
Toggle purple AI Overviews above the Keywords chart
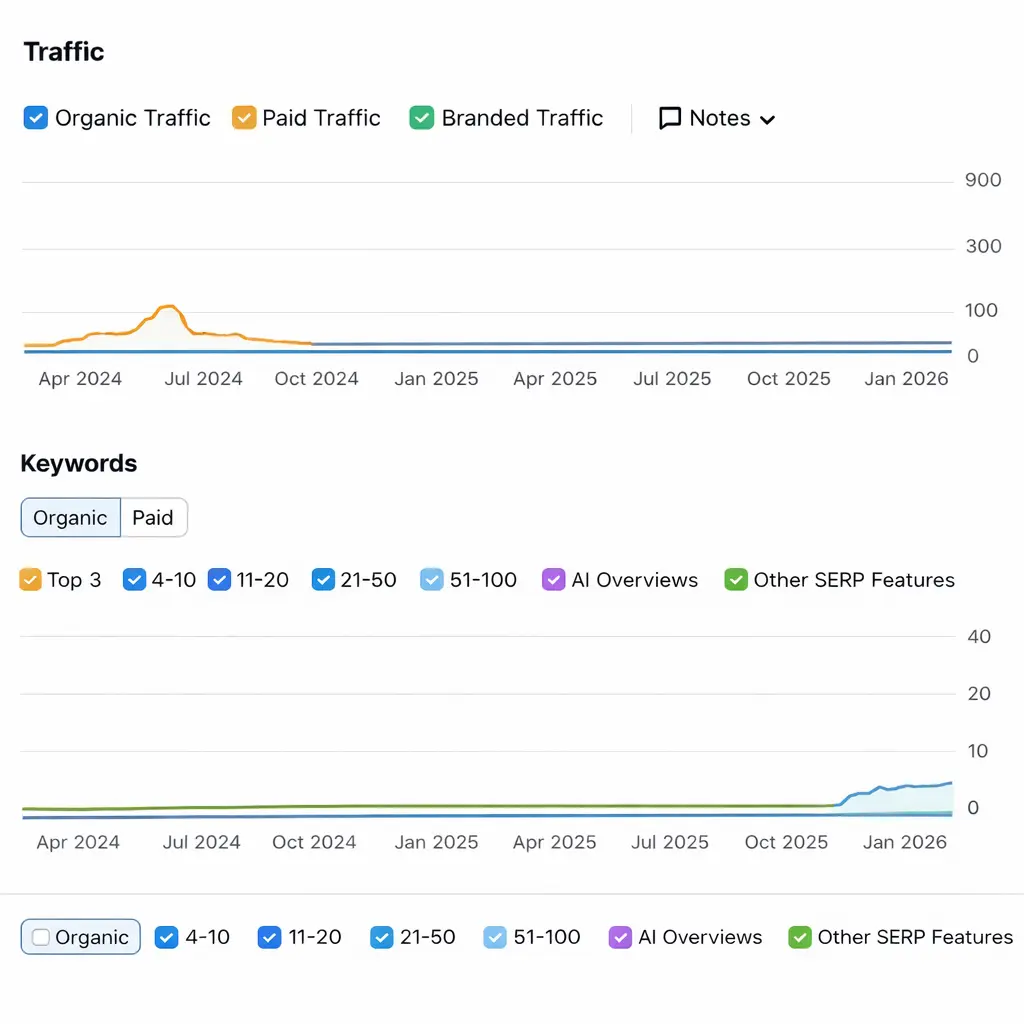click(553, 580)
